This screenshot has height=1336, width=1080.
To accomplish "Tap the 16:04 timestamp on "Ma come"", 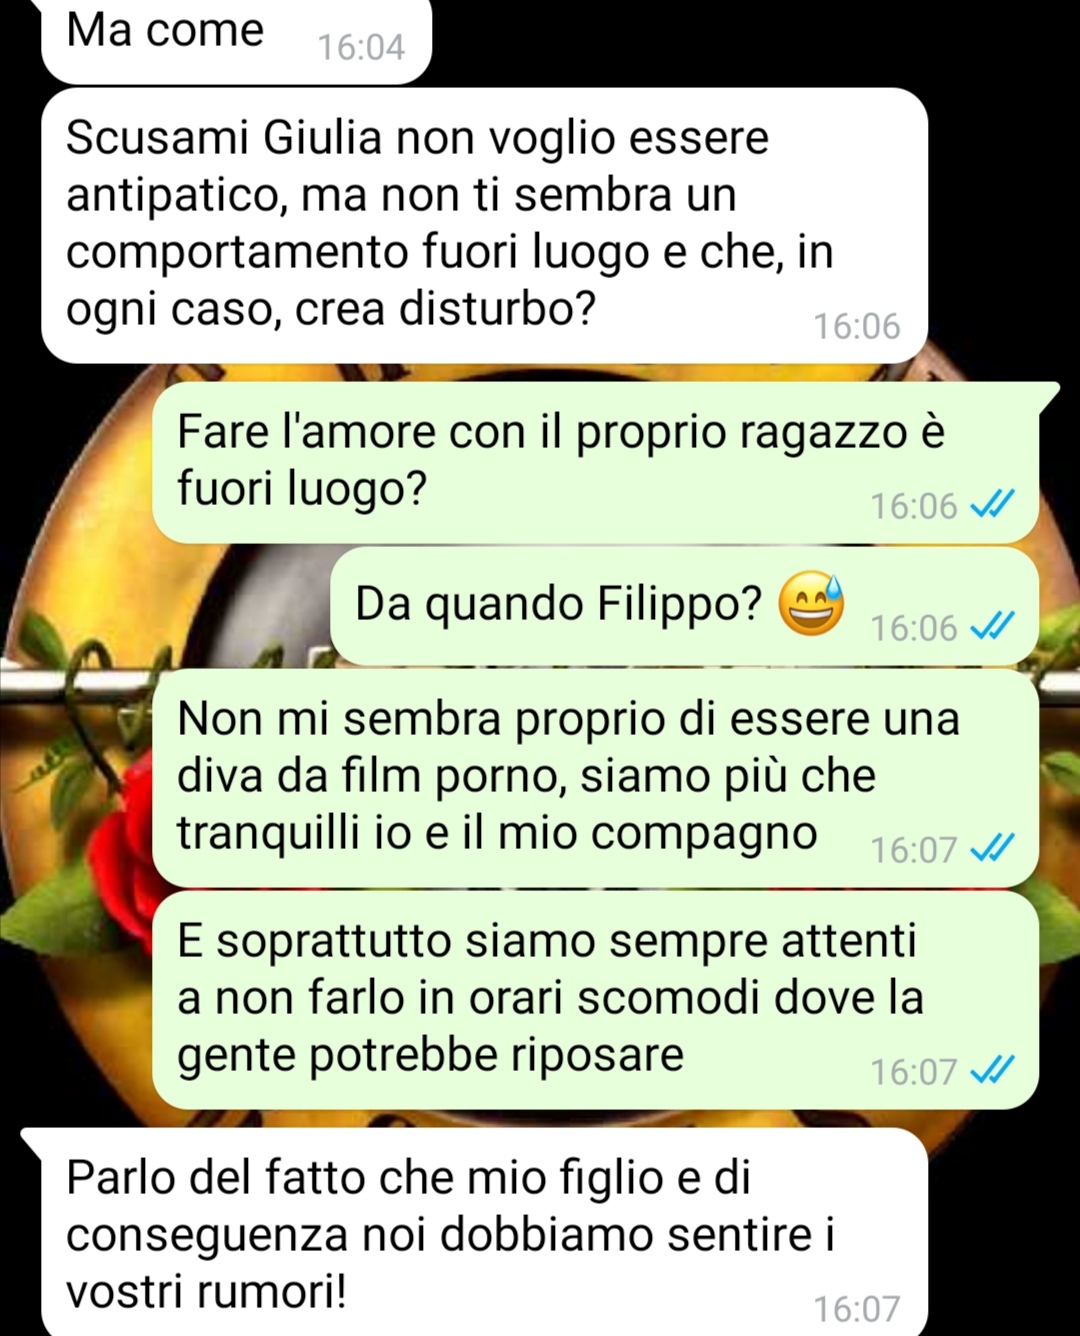I will (x=361, y=47).
